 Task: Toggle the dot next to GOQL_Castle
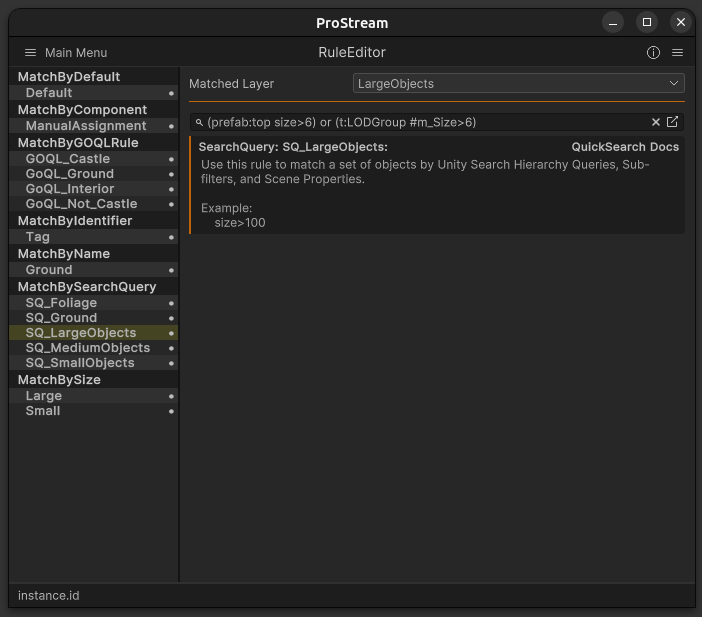point(171,159)
